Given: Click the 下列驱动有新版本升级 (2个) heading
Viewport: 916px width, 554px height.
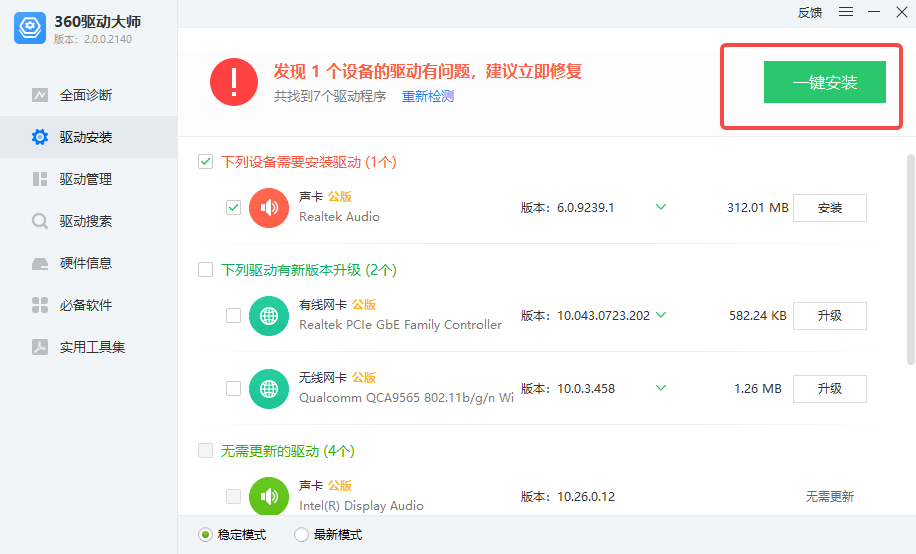Looking at the screenshot, I should click(309, 270).
